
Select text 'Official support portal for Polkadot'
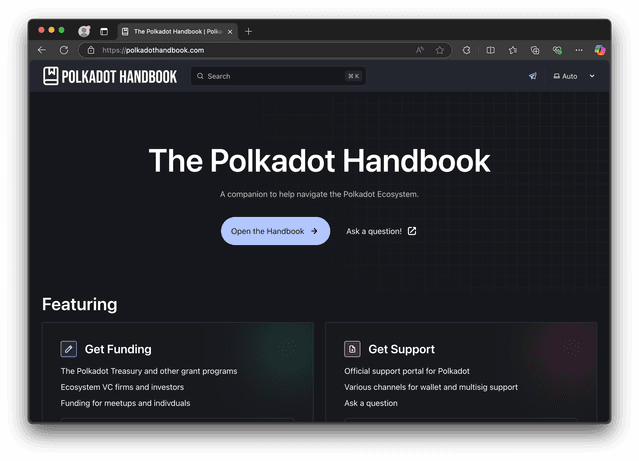pyautogui.click(x=407, y=371)
